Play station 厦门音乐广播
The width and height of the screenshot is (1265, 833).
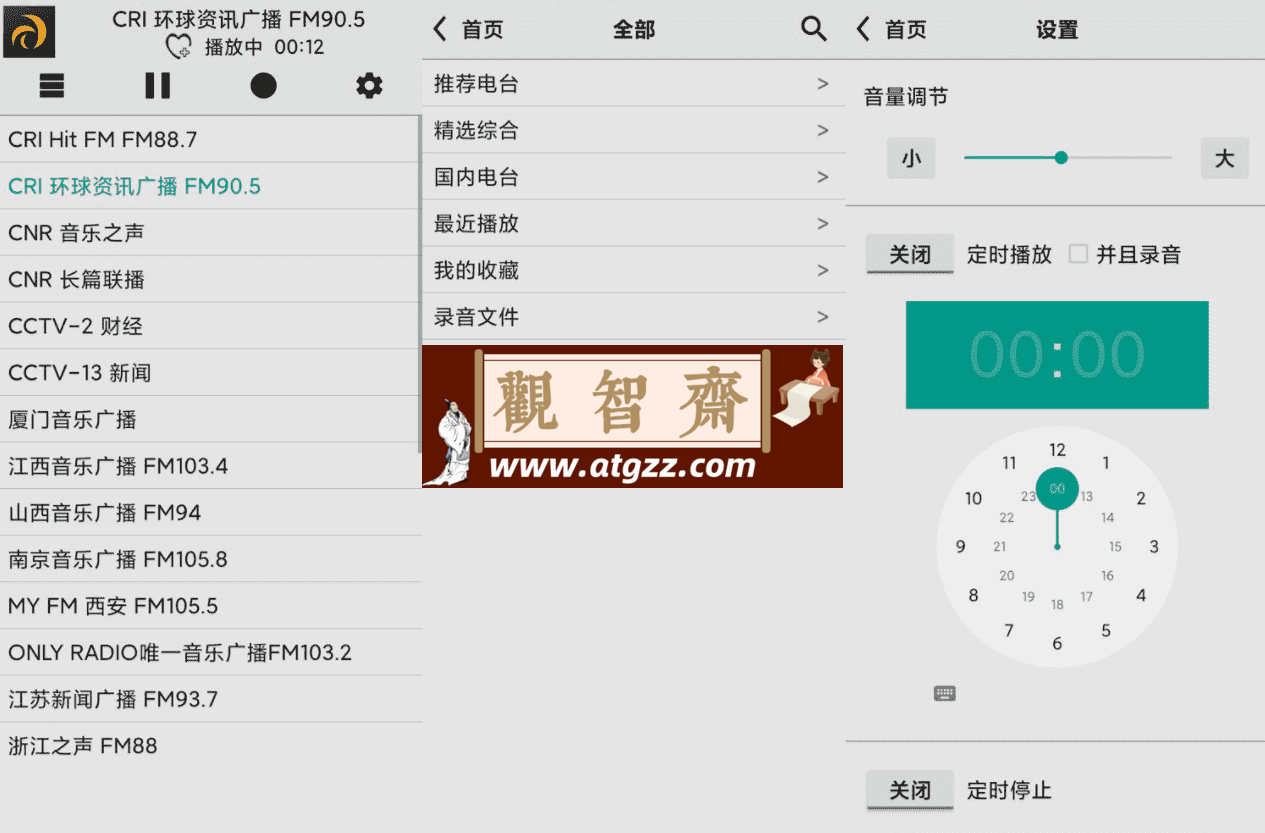210,419
